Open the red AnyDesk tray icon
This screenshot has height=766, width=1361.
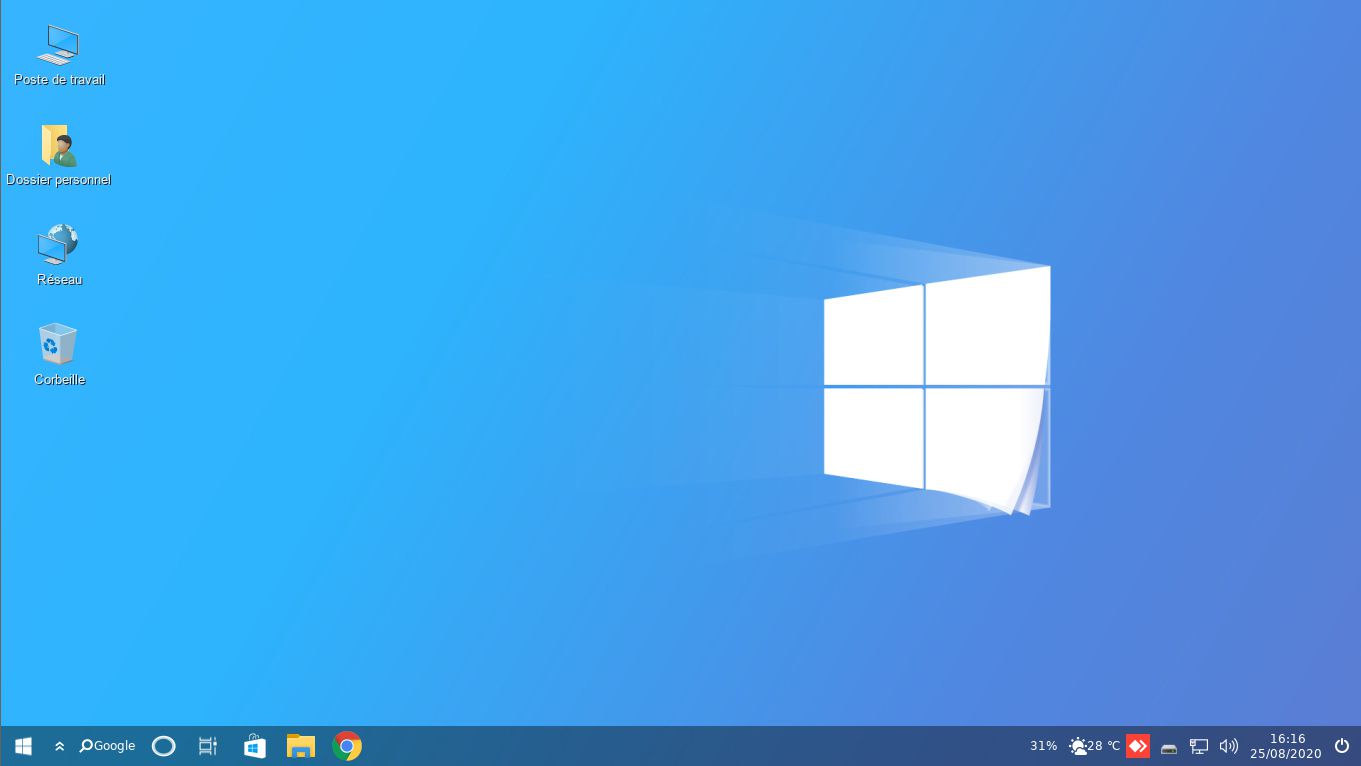coord(1138,746)
